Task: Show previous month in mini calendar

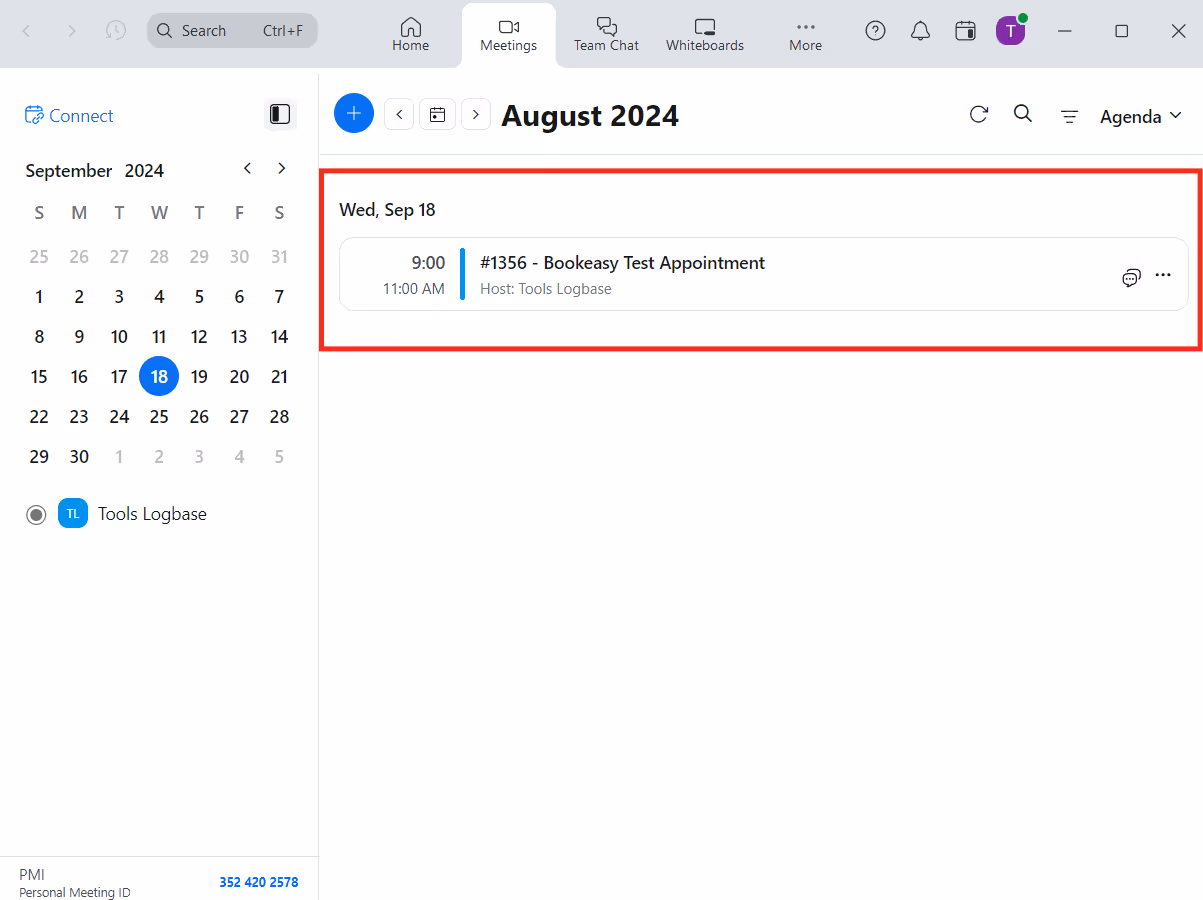Action: pos(247,168)
